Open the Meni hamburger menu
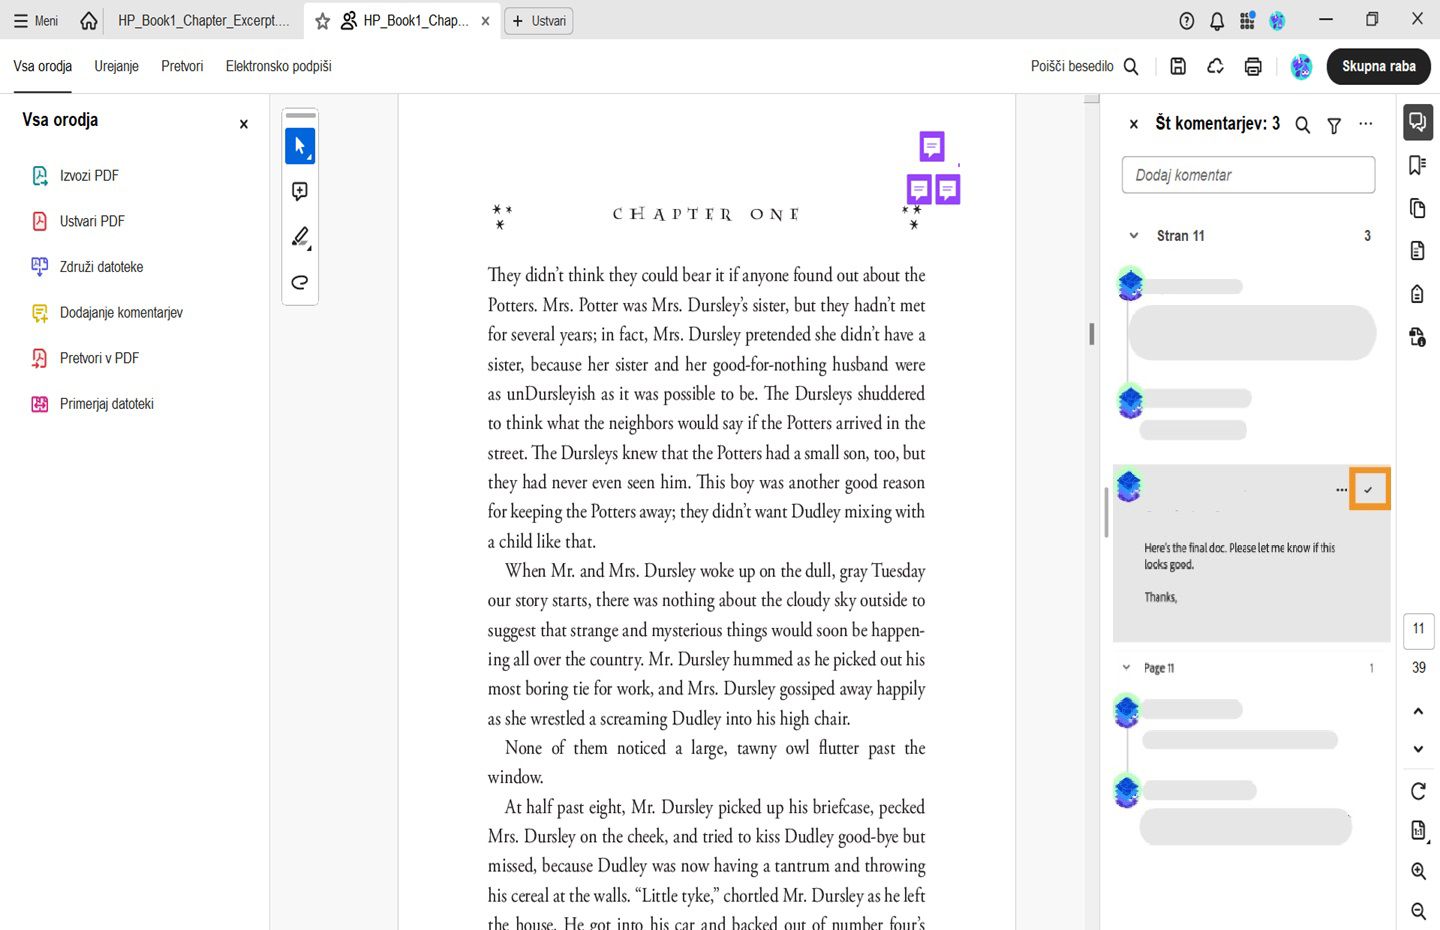This screenshot has height=930, width=1440. pyautogui.click(x=36, y=21)
